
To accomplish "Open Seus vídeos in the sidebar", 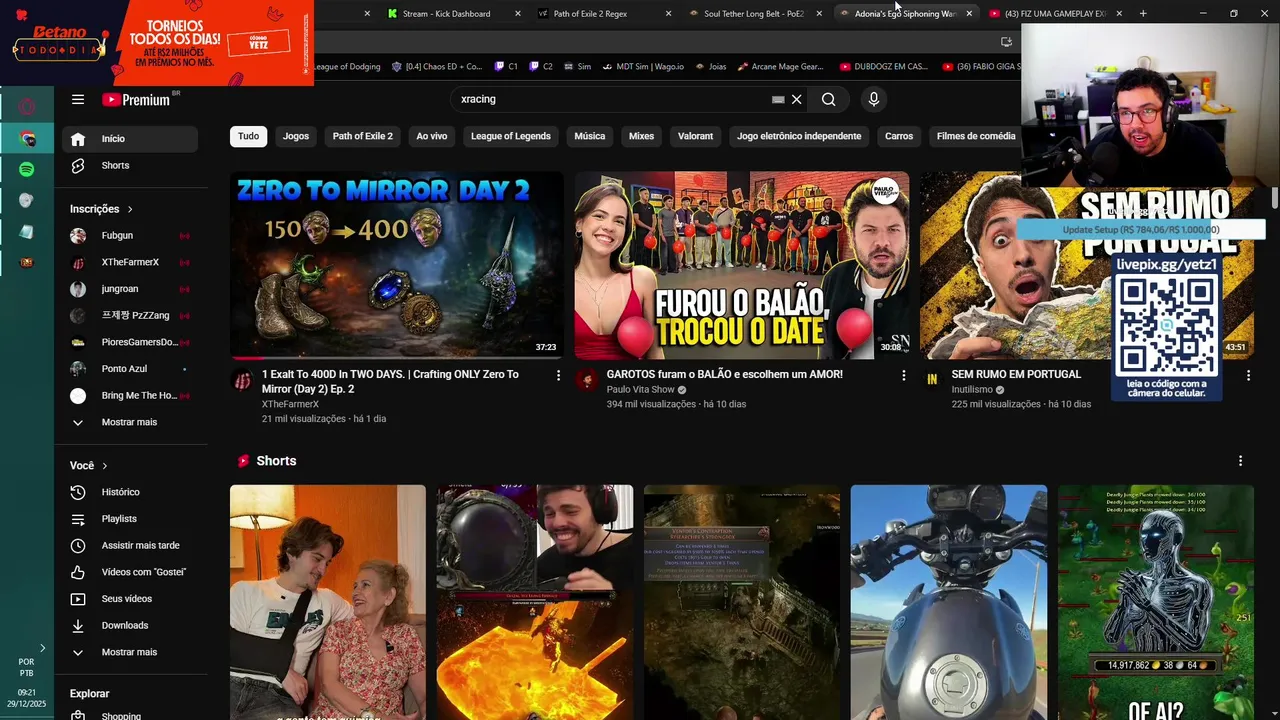I will pos(130,599).
